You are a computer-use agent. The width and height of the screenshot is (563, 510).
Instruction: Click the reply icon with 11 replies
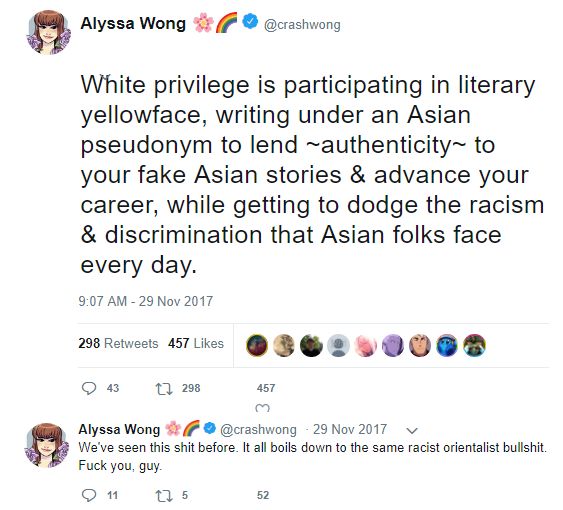pos(89,495)
